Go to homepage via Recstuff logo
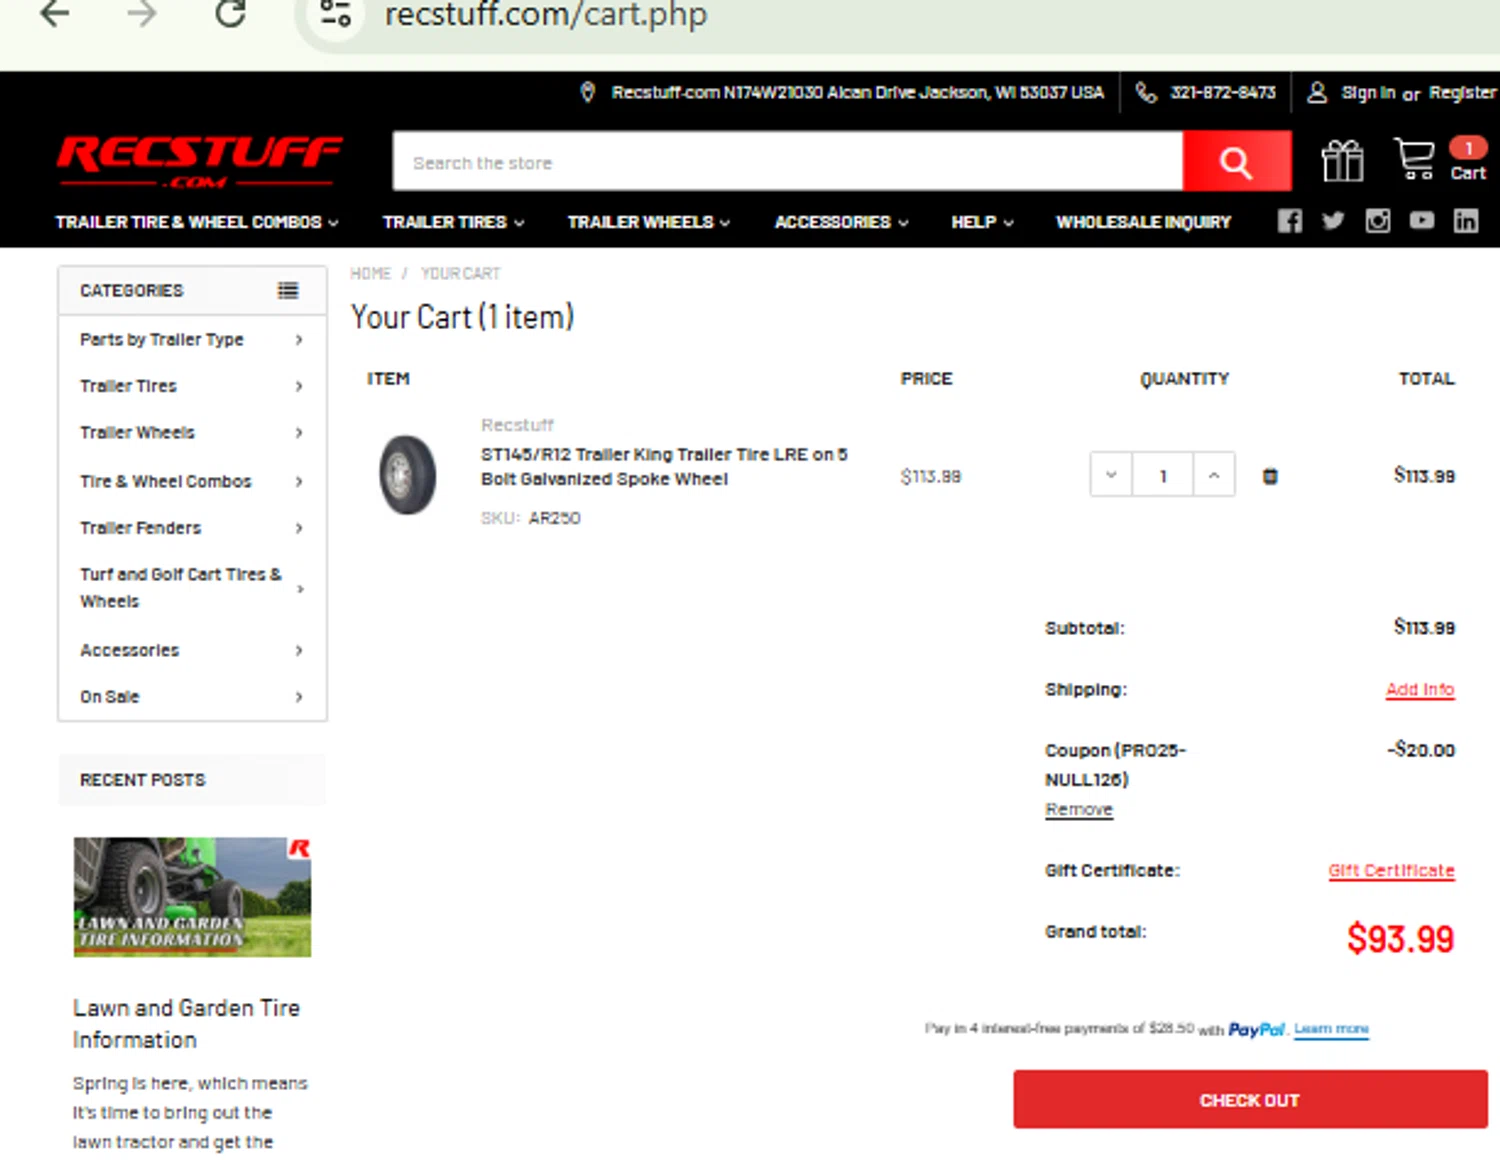 199,161
